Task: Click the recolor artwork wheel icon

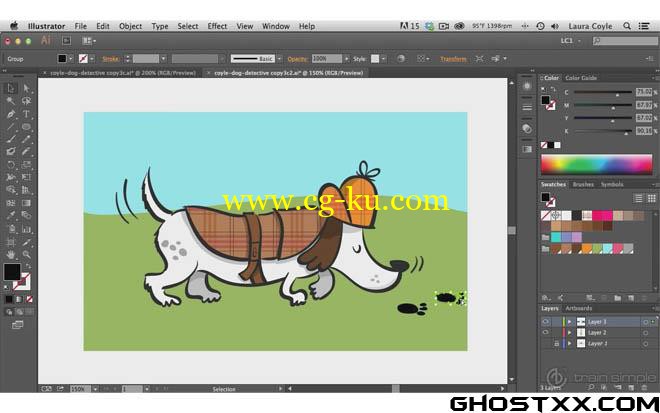Action: point(401,59)
